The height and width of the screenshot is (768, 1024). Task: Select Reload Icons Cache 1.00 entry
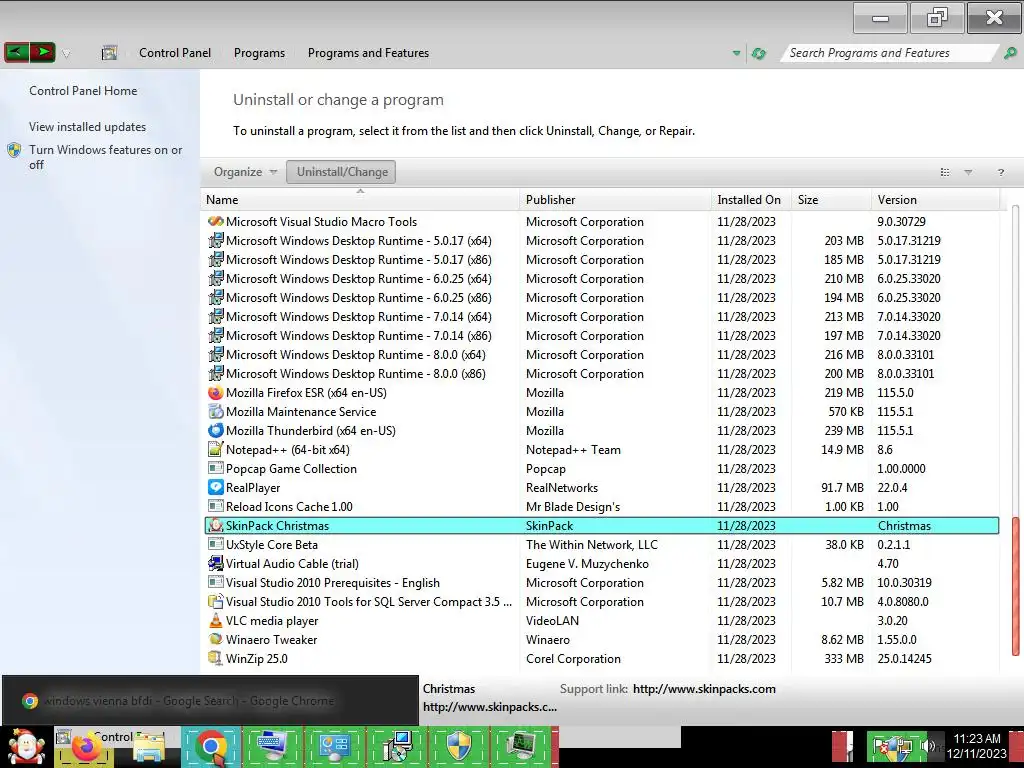click(x=289, y=507)
